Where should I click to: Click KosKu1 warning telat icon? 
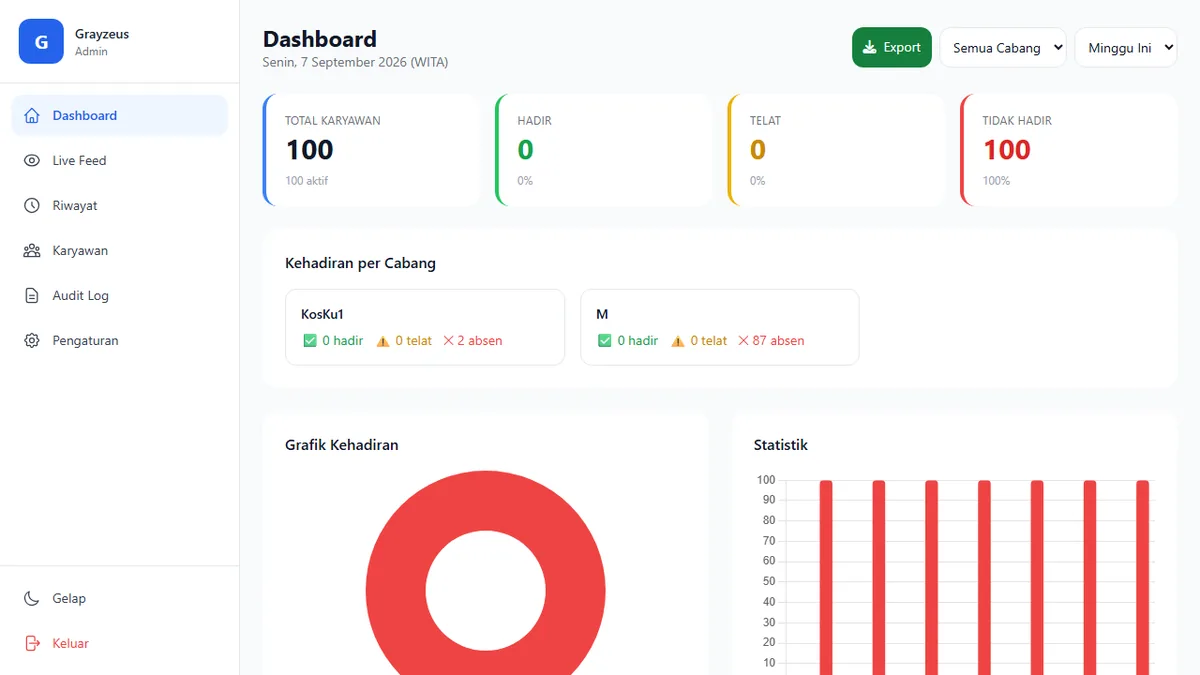(383, 341)
